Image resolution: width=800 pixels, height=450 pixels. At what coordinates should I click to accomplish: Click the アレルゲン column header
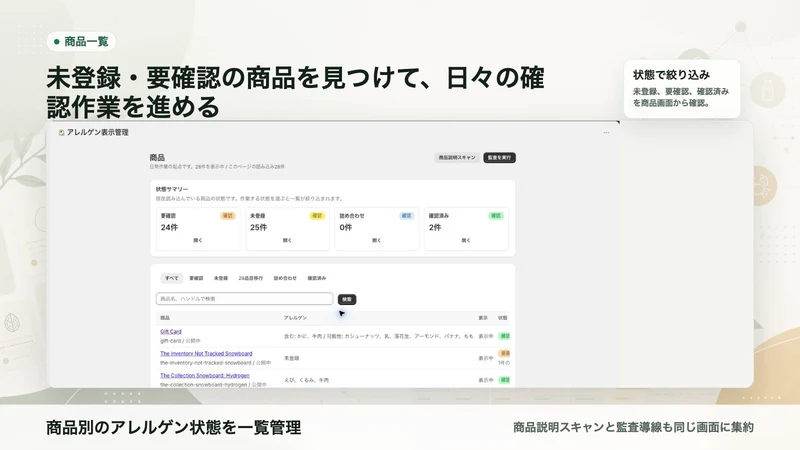[x=295, y=318]
